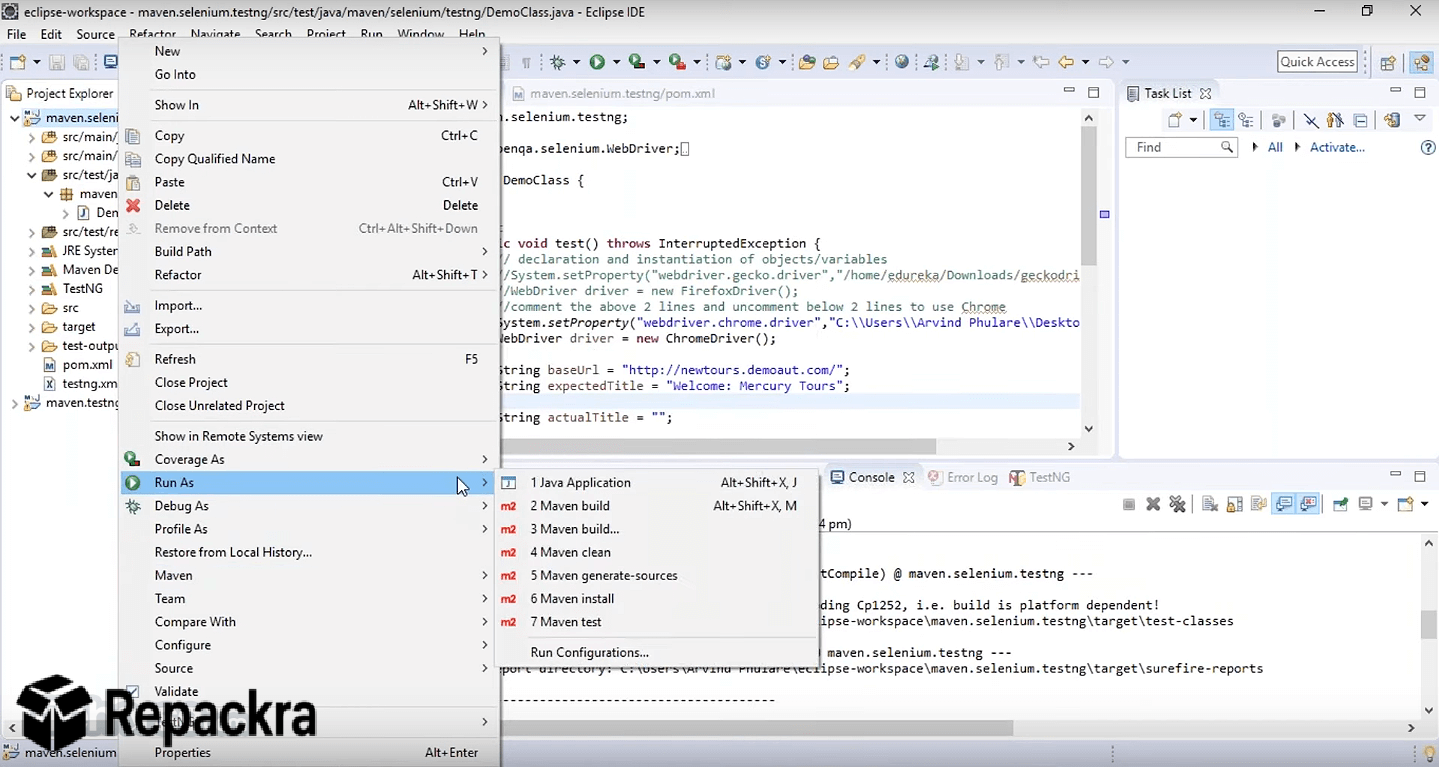
Task: Toggle Word Wrap in Console toolbar
Action: pyautogui.click(x=1258, y=504)
